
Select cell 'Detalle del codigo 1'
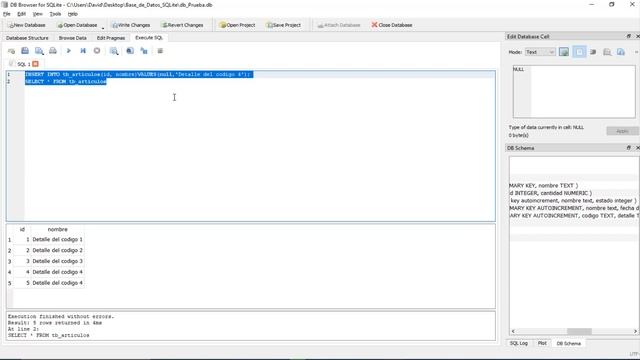(x=58, y=239)
